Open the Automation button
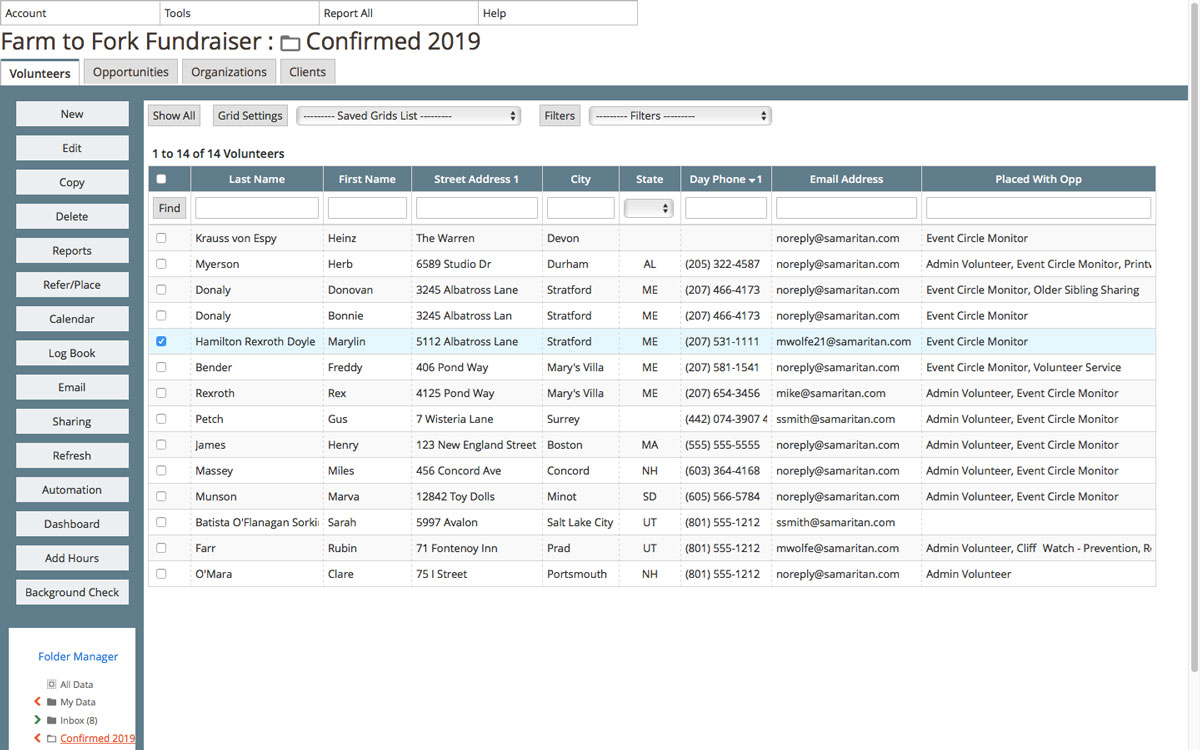 (x=72, y=490)
